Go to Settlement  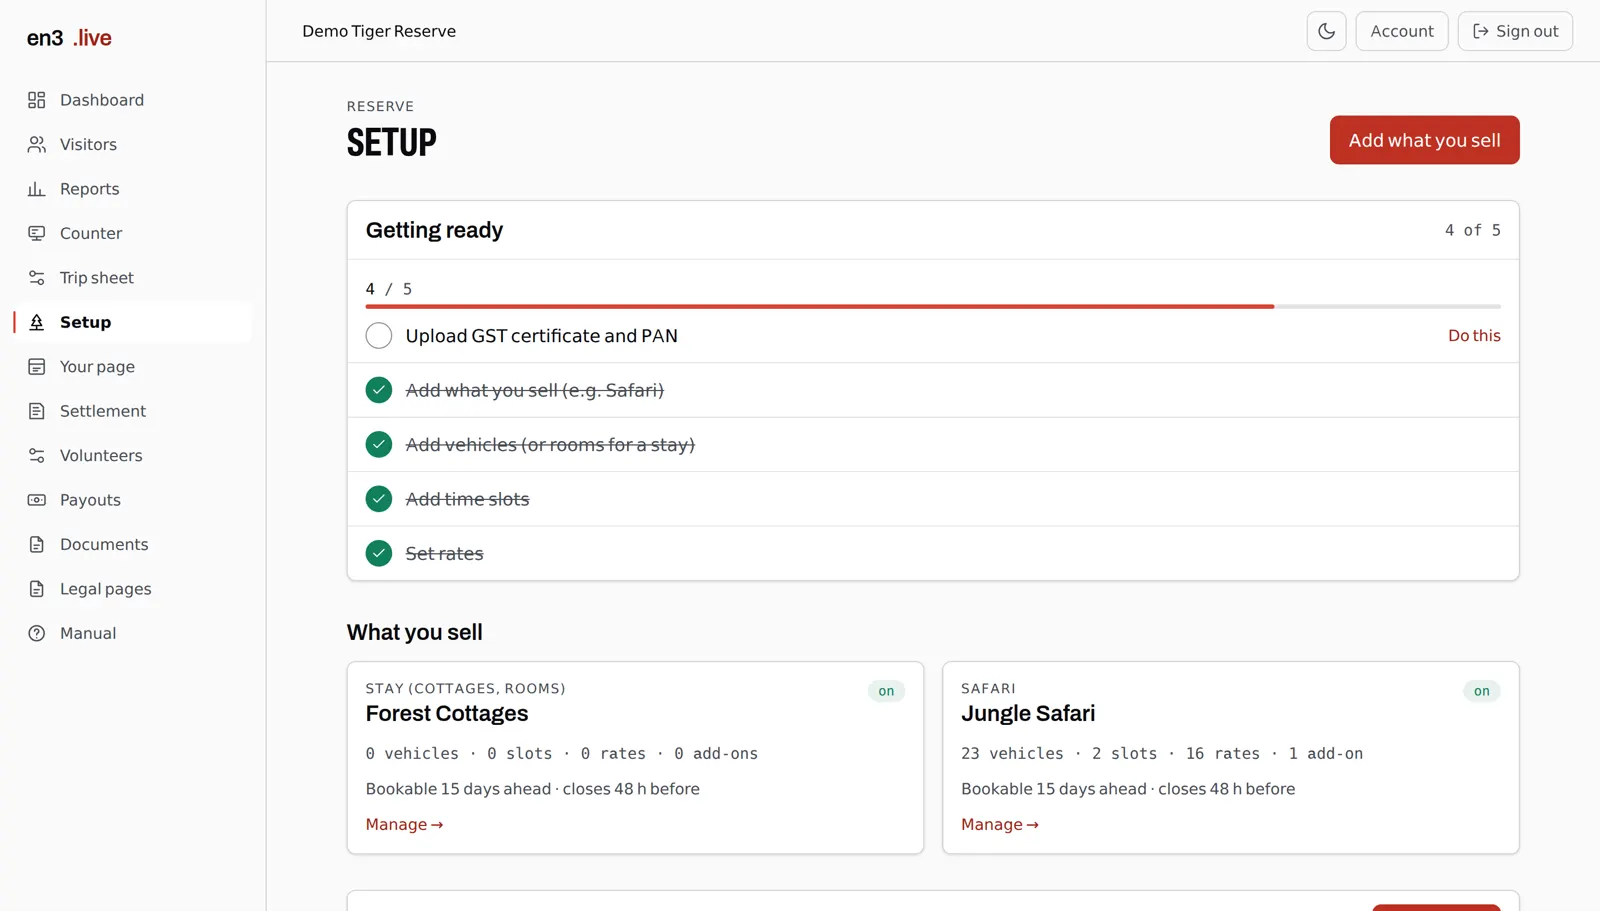pos(134,411)
